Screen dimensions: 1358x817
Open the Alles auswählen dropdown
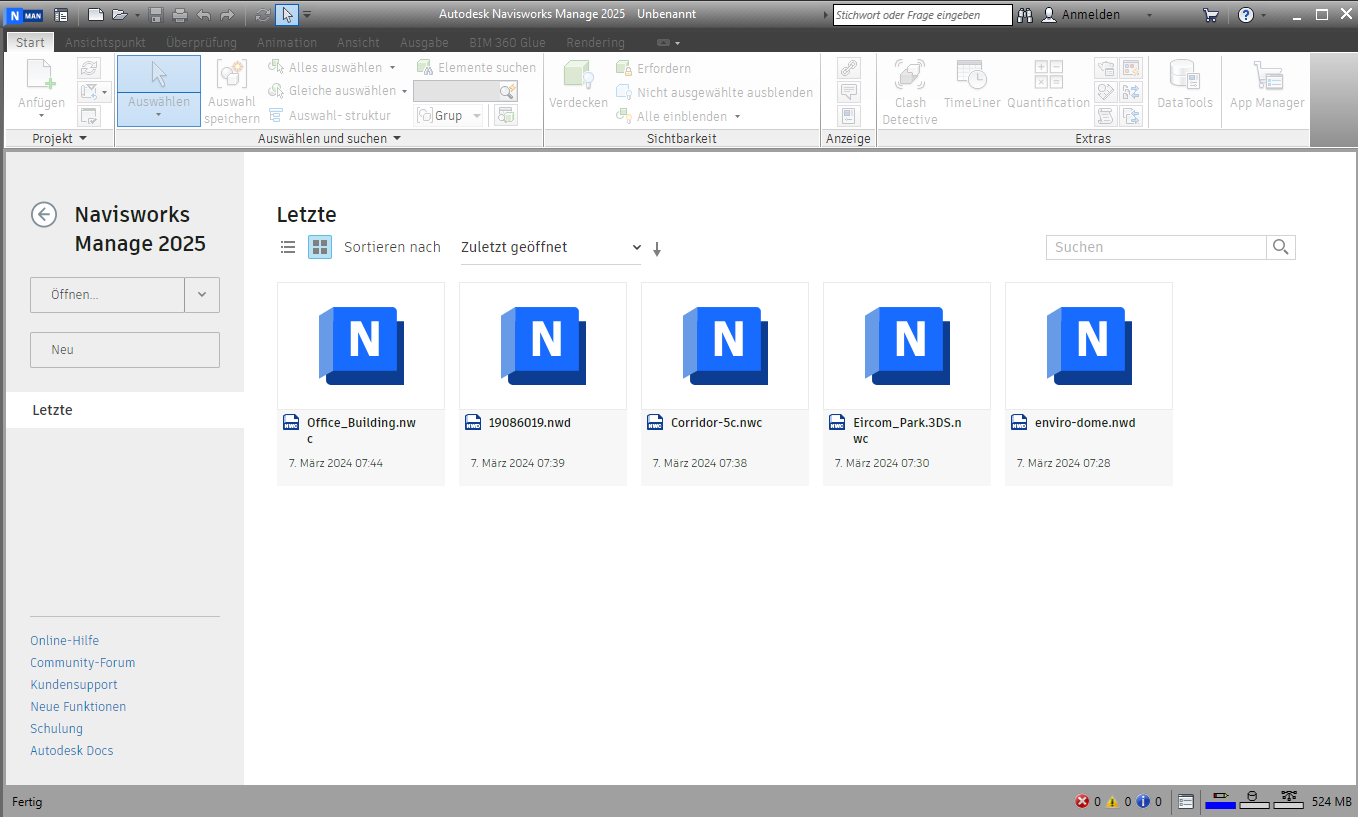click(392, 68)
